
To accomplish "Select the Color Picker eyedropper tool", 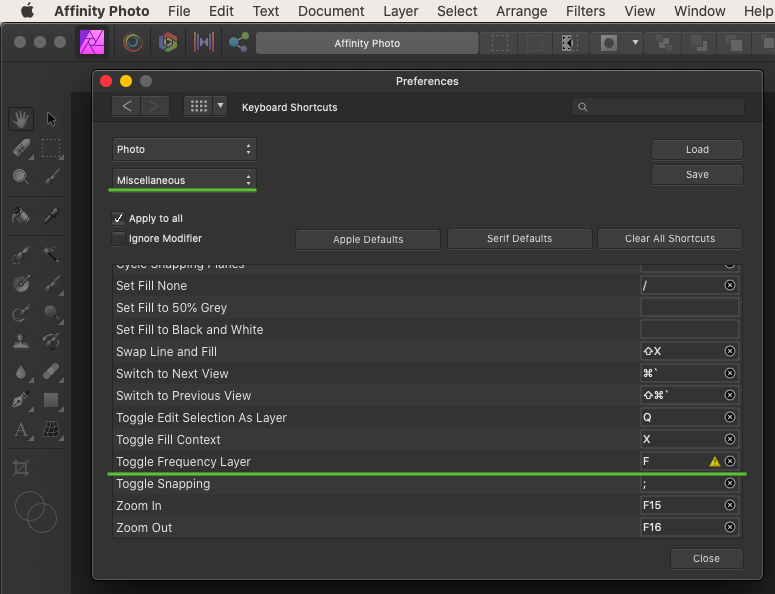I will tap(51, 215).
